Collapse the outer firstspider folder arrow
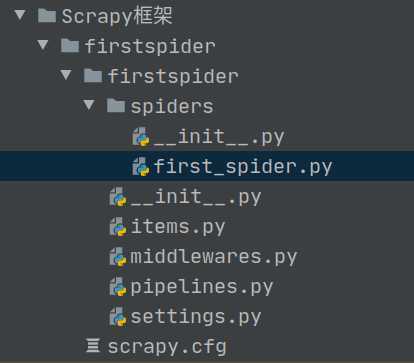 43,45
